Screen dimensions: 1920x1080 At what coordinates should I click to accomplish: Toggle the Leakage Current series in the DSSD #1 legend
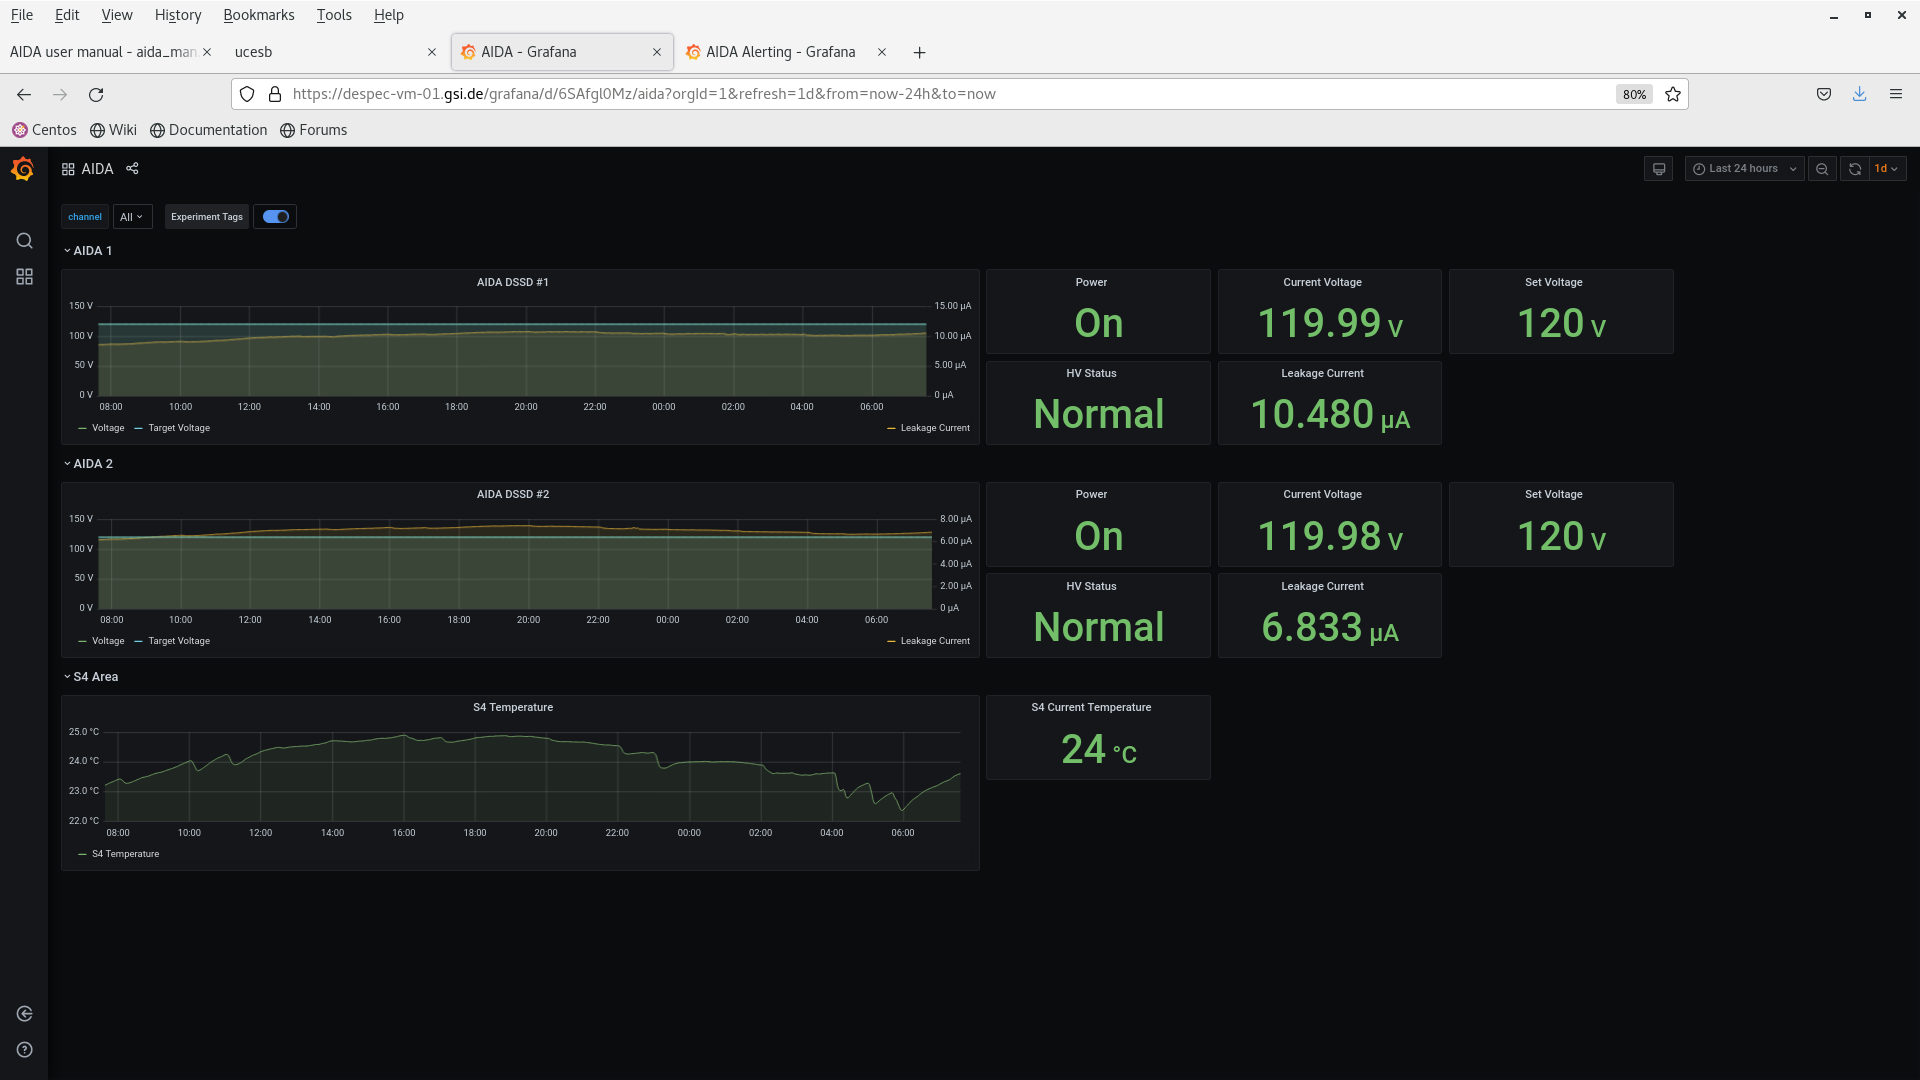pos(934,428)
